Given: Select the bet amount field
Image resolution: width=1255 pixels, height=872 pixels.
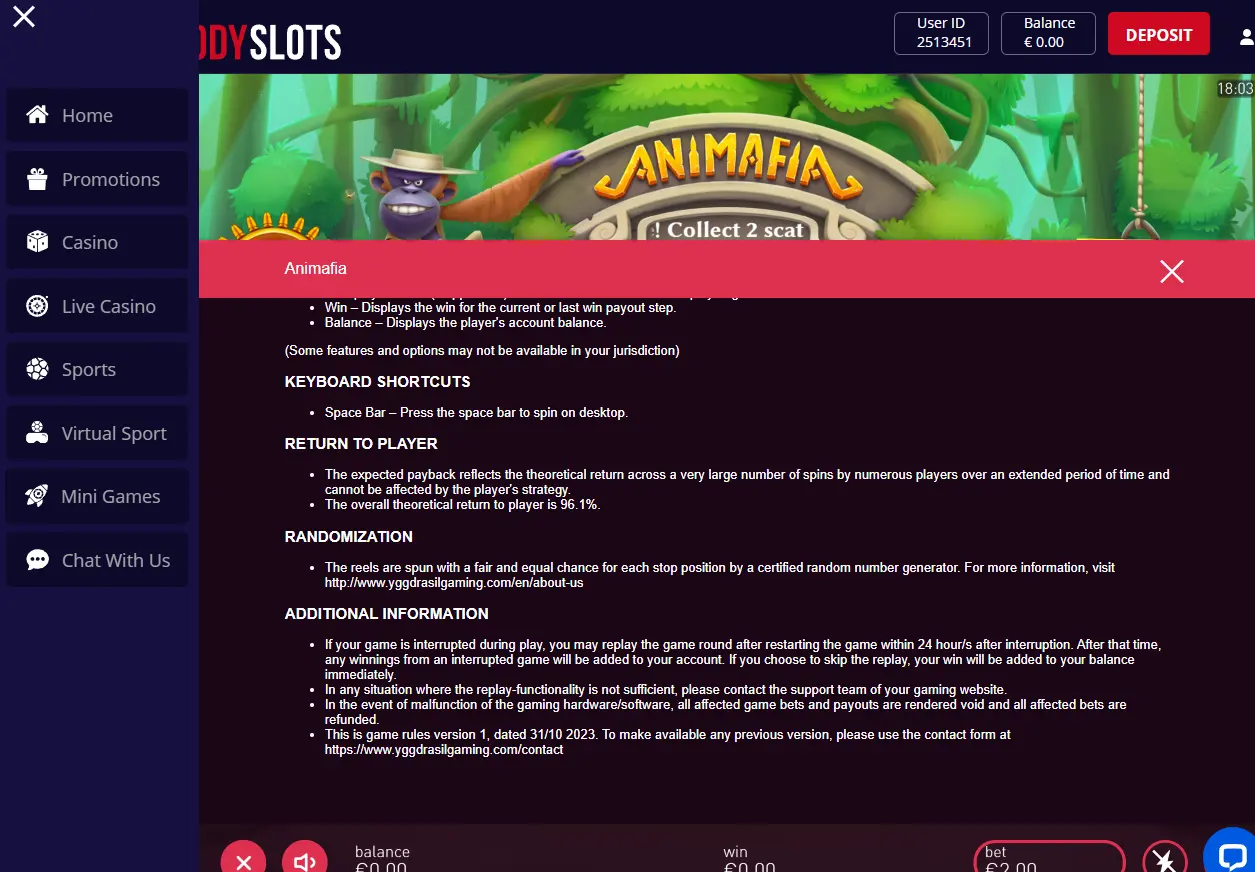Looking at the screenshot, I should click(1050, 857).
